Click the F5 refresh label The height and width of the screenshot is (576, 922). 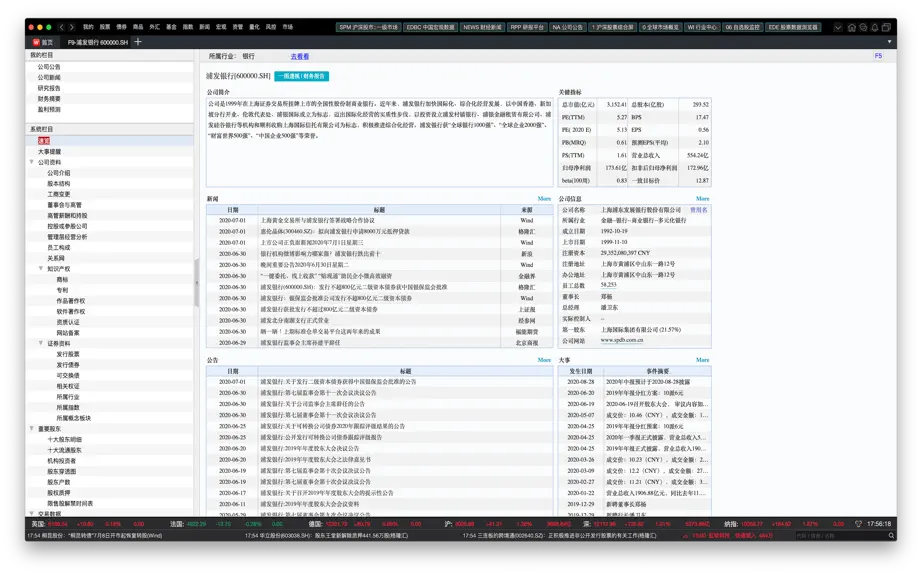878,56
